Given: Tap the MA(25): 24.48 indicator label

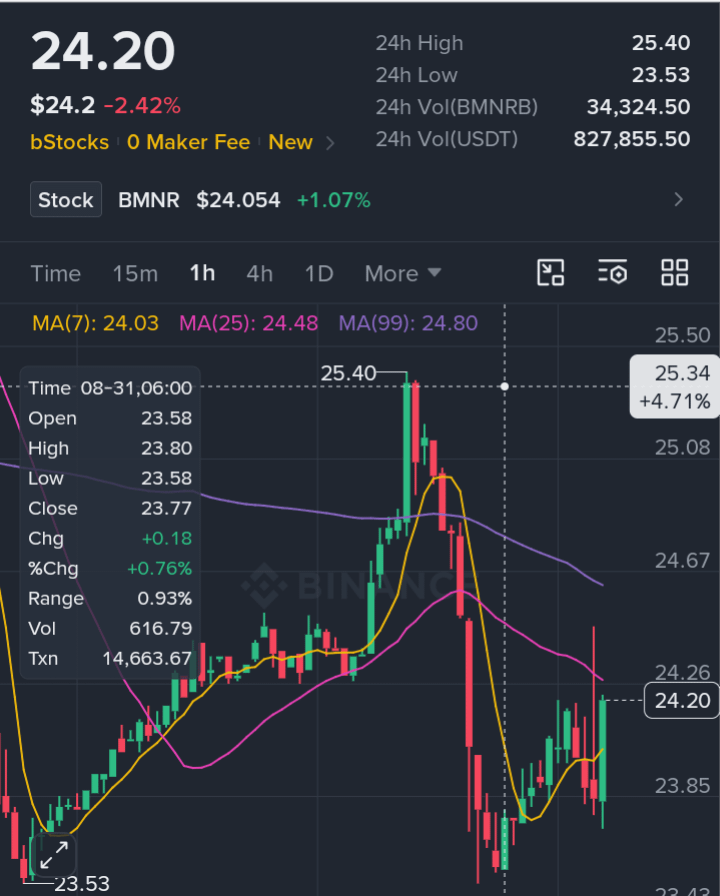Looking at the screenshot, I should point(249,323).
